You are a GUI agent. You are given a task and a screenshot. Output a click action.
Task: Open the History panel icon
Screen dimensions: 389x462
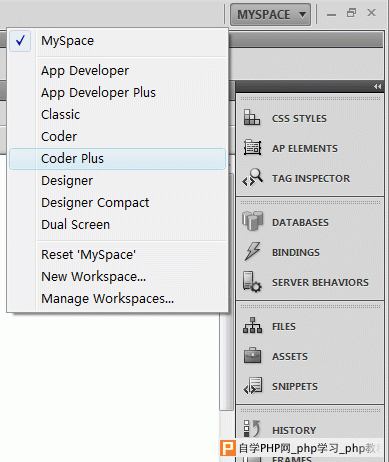(x=252, y=429)
